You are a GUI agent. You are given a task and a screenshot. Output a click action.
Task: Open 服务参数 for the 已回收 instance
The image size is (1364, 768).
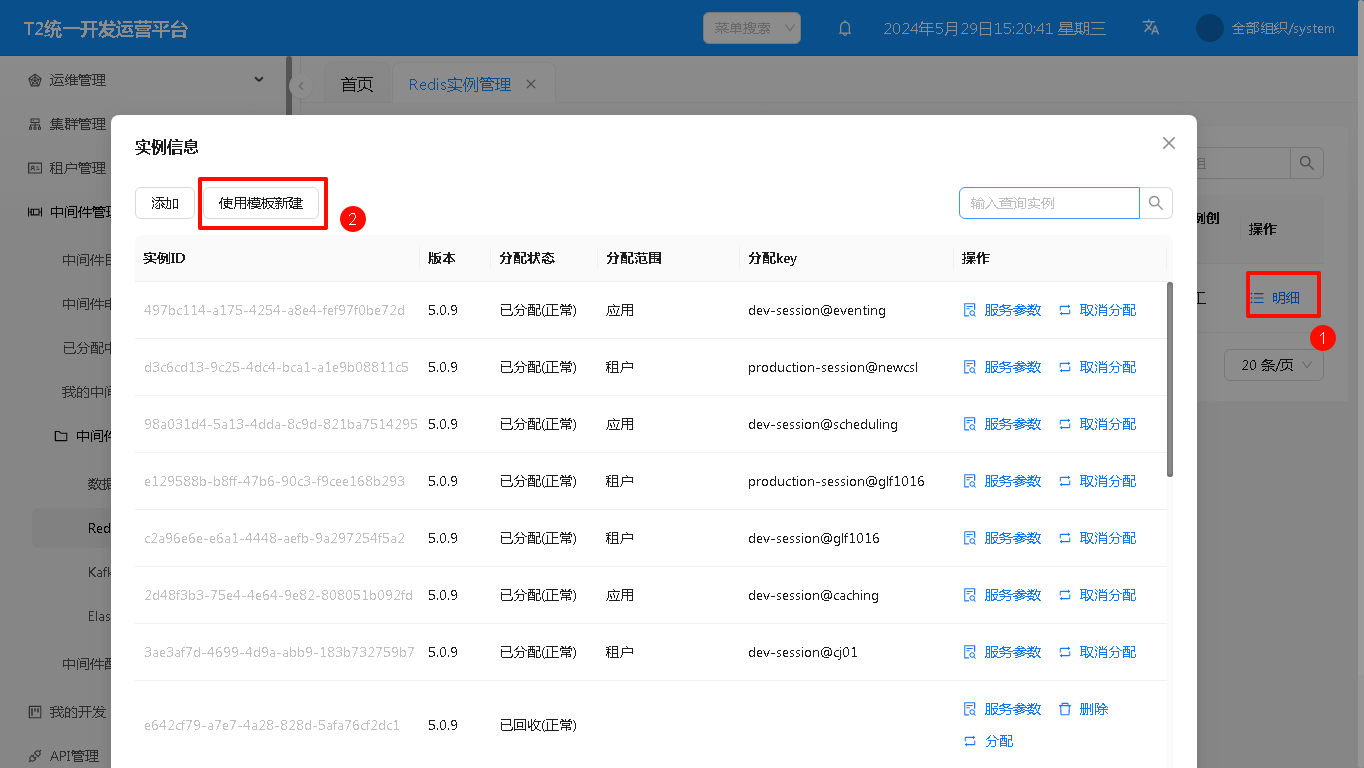click(x=1002, y=709)
